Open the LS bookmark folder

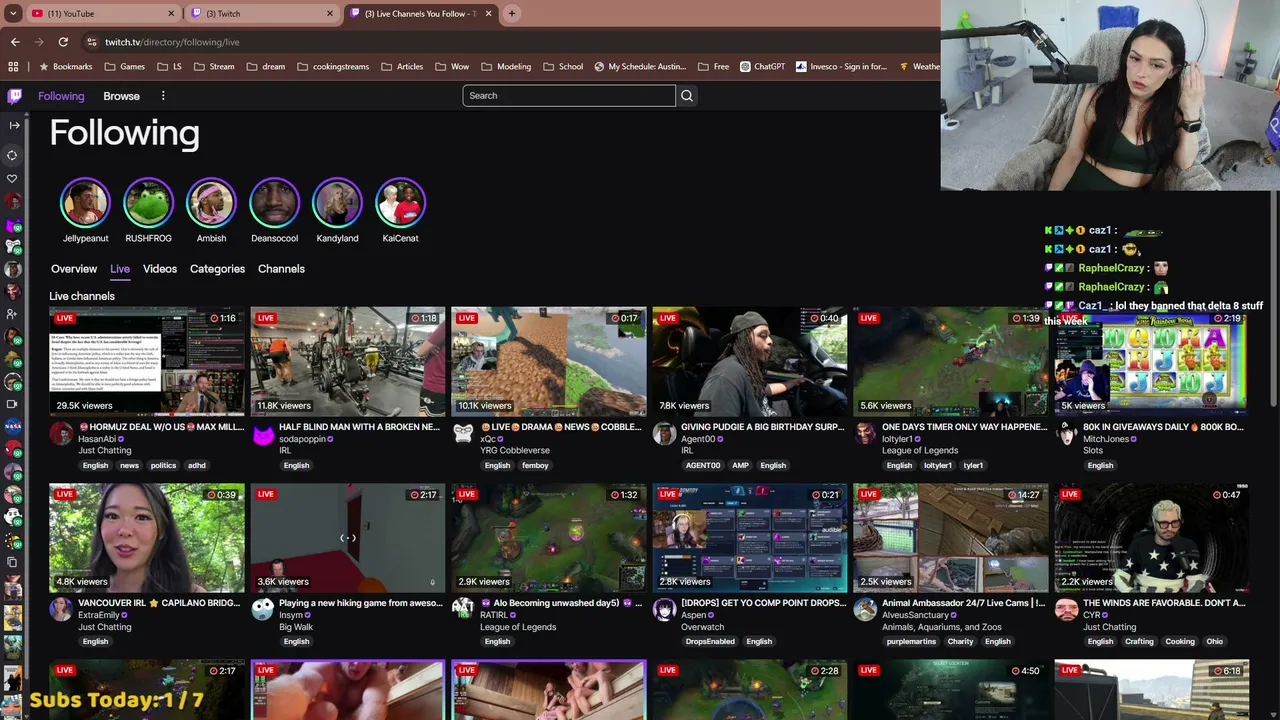(x=169, y=67)
